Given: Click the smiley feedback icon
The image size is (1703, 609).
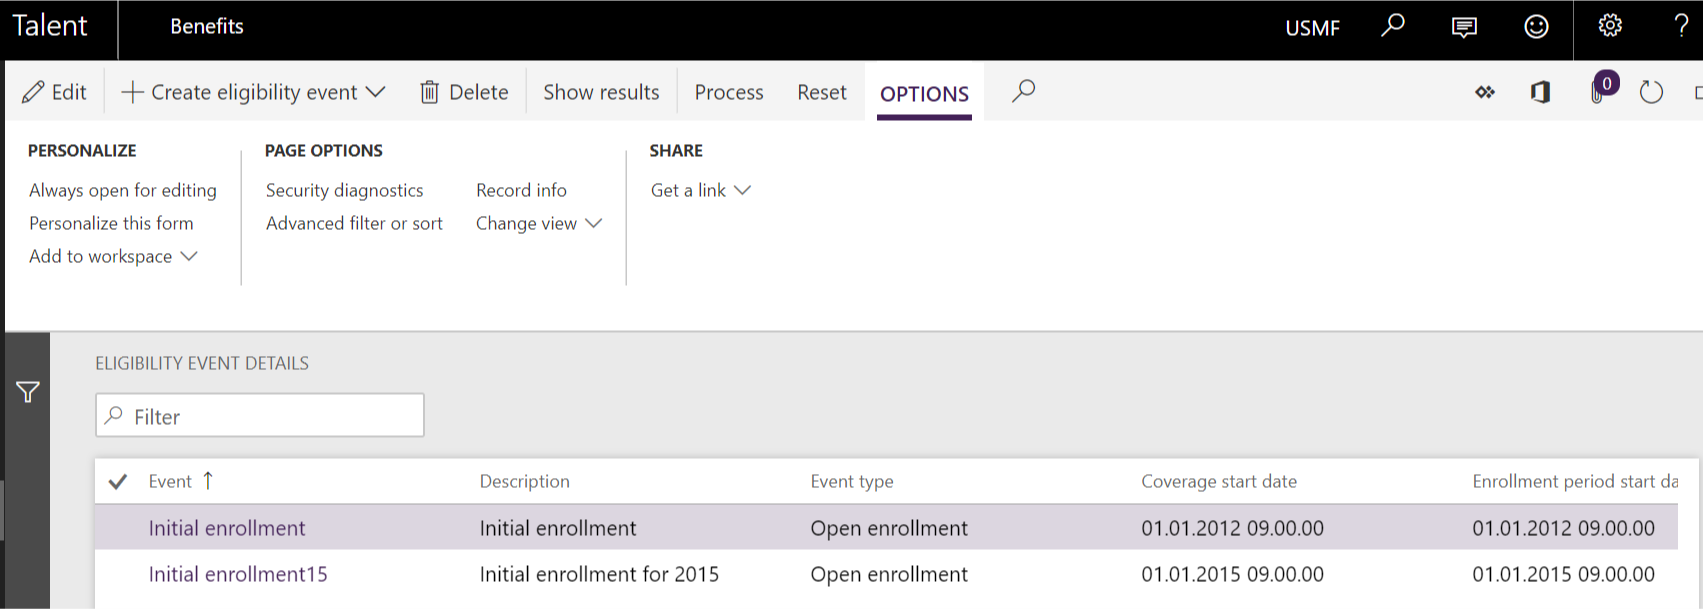Looking at the screenshot, I should click(1536, 27).
